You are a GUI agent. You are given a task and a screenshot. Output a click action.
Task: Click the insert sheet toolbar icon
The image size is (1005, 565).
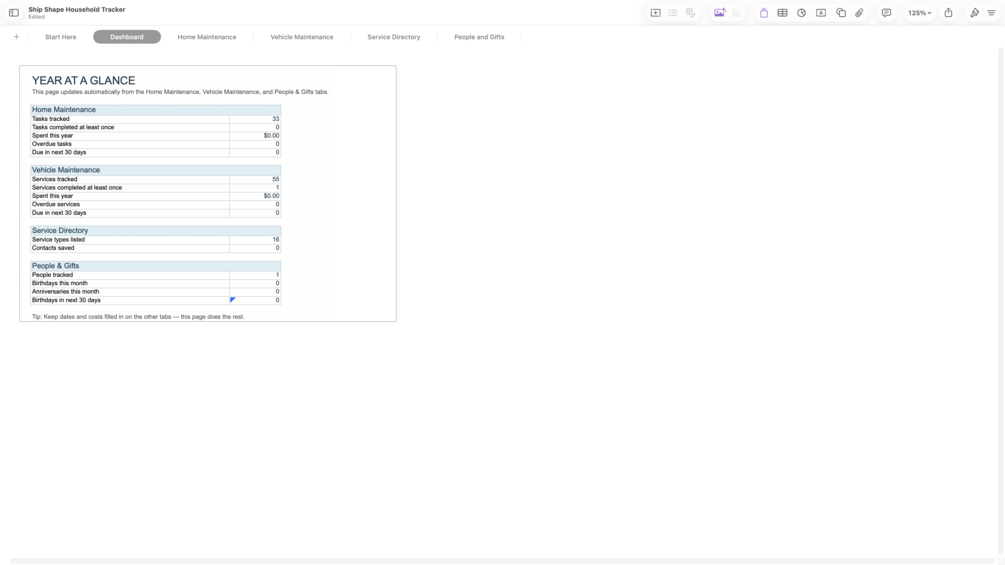click(655, 13)
